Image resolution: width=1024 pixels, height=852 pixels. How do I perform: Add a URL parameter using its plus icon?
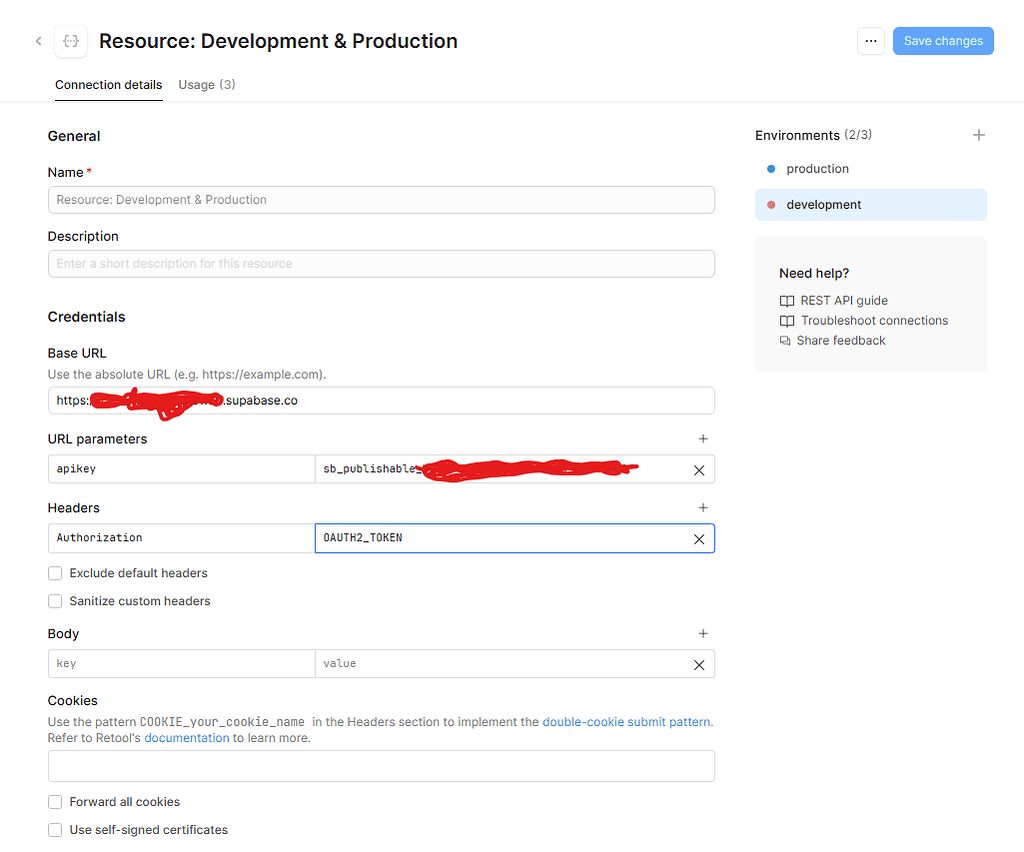tap(703, 438)
